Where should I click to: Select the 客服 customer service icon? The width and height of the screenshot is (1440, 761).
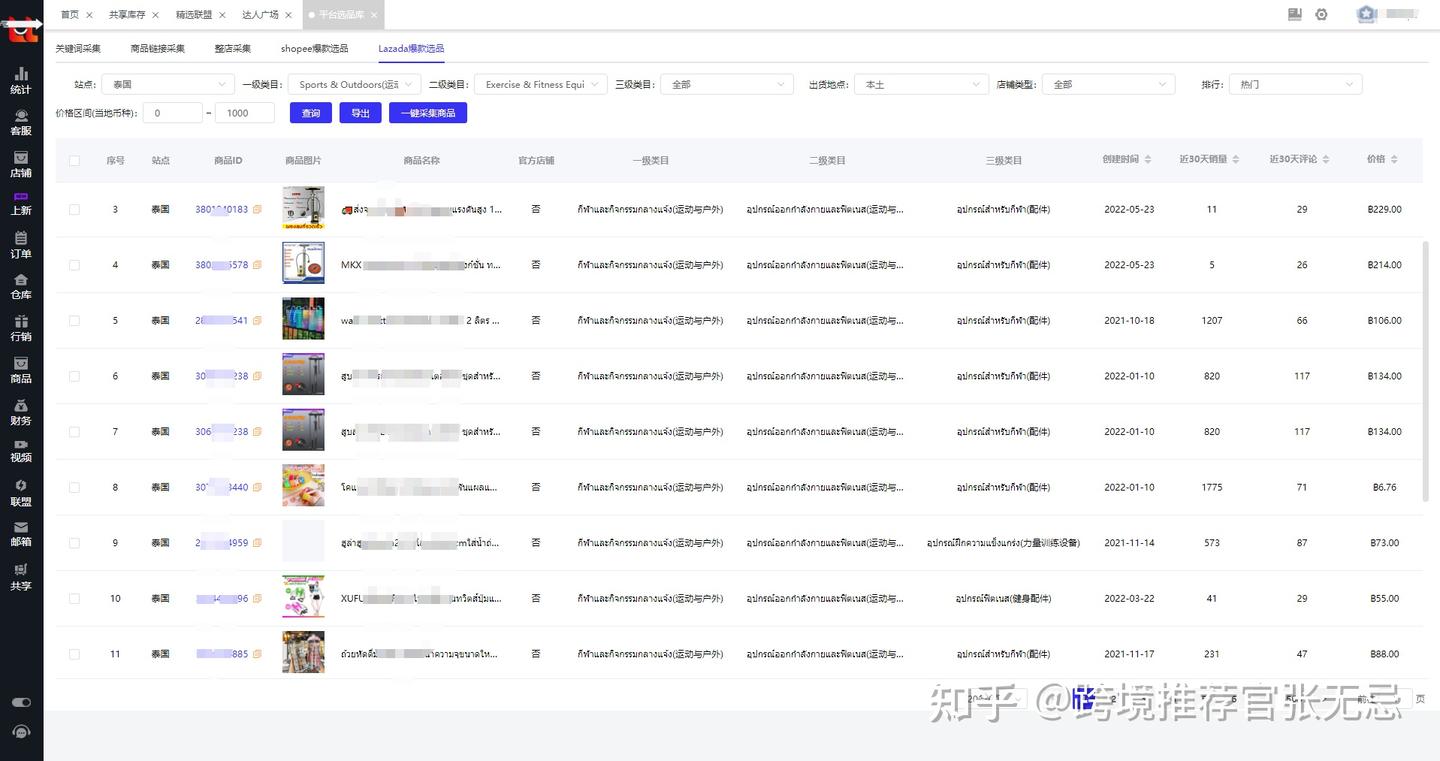pyautogui.click(x=21, y=121)
